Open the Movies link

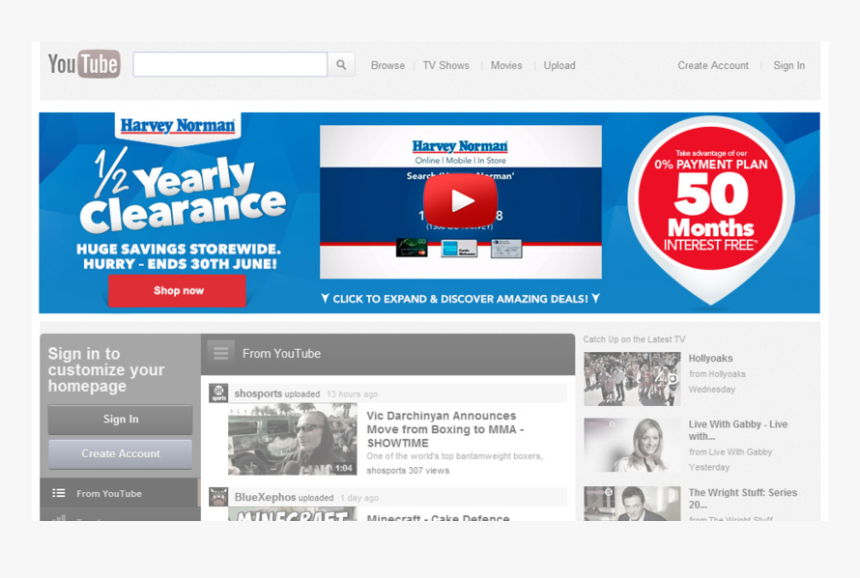tap(506, 65)
